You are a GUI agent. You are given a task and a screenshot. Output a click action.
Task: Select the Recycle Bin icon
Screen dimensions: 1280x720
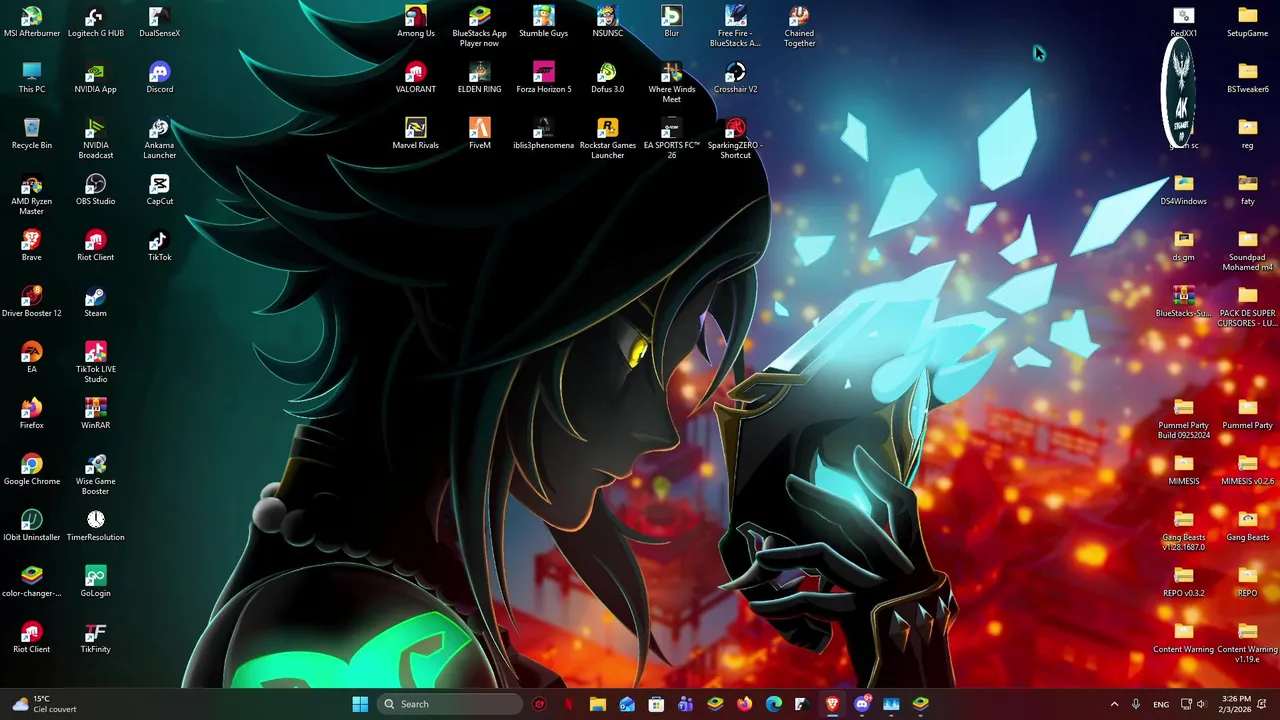(32, 134)
